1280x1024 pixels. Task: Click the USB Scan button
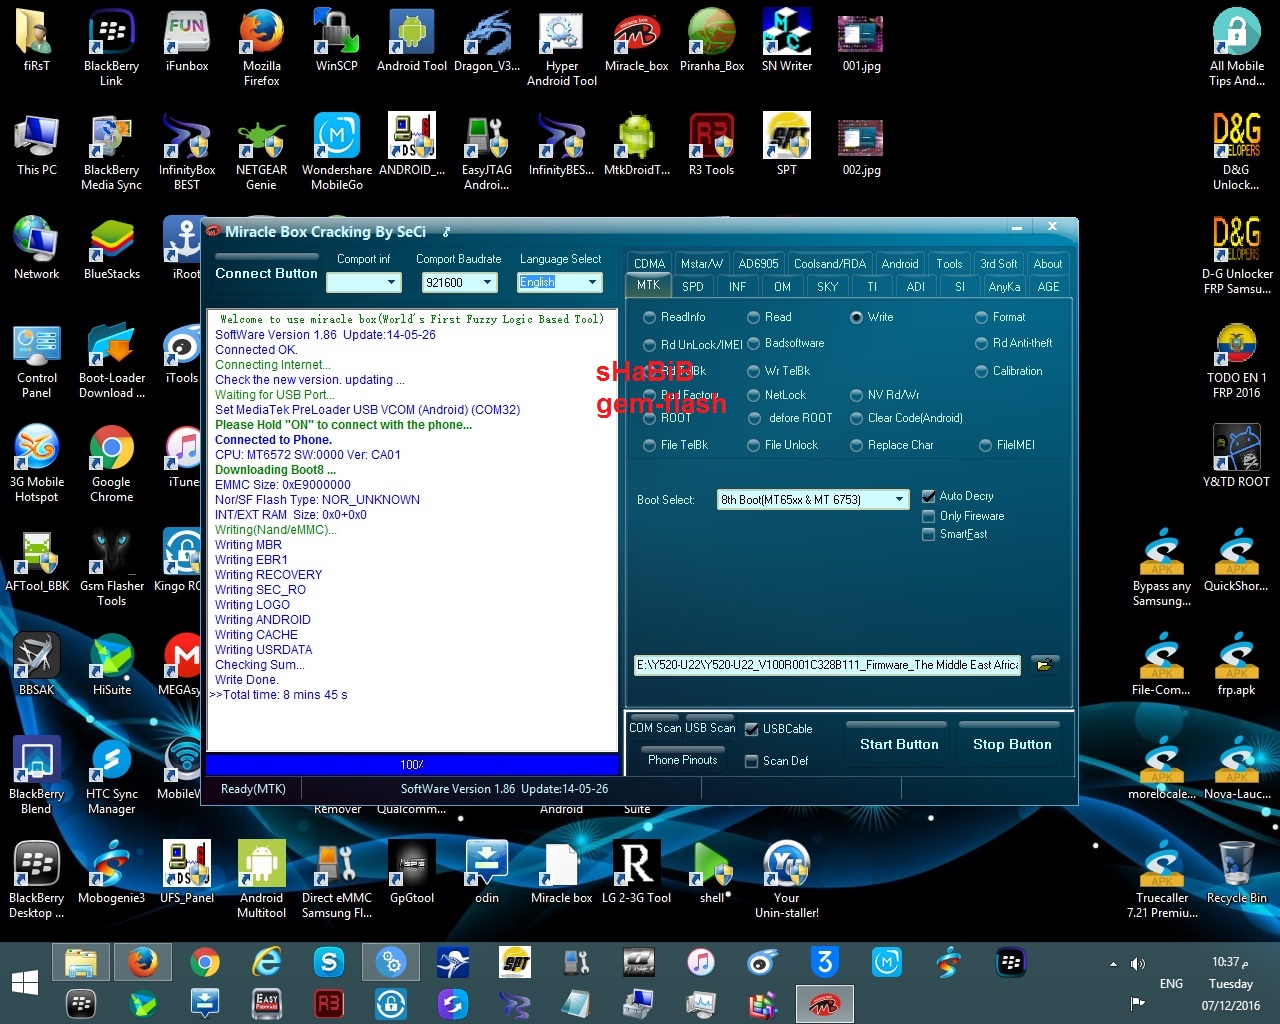coord(709,727)
